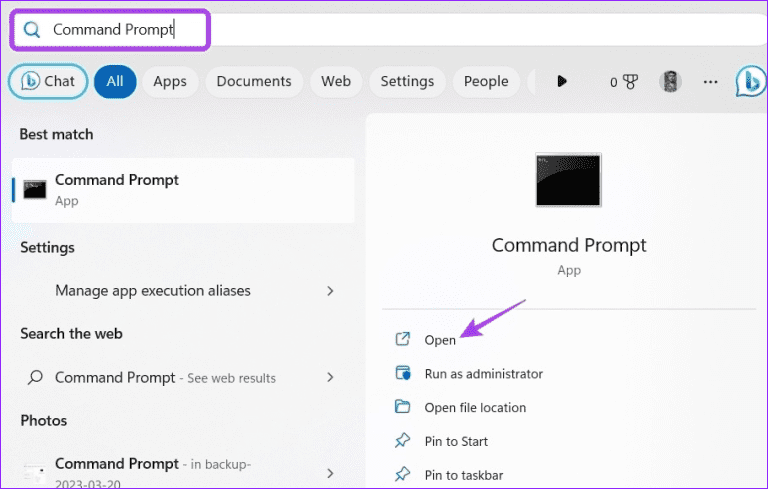768x489 pixels.
Task: Click Open to launch Command Prompt
Action: point(440,340)
